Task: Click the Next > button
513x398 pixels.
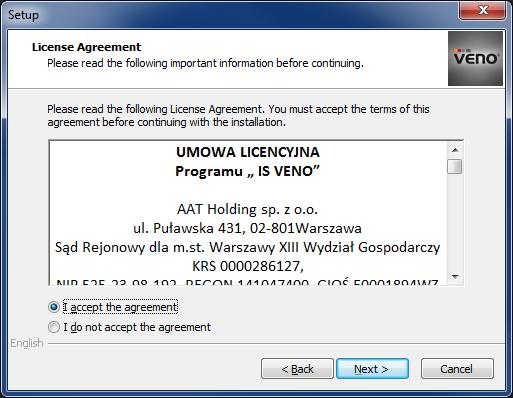Action: 372,369
